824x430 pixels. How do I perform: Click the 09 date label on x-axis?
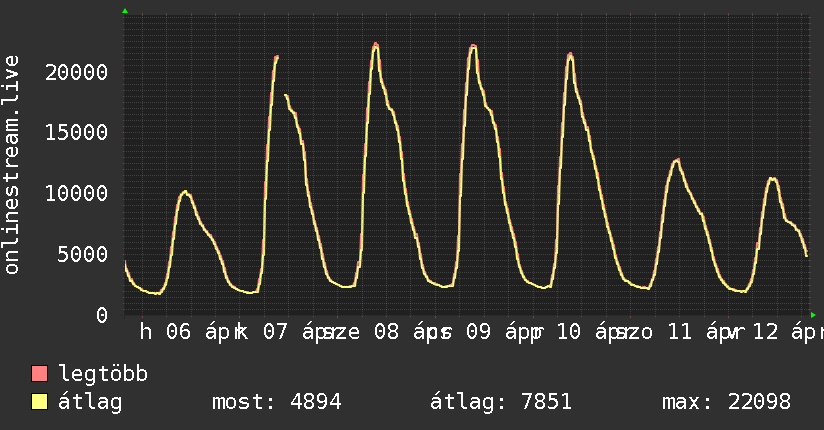pos(478,332)
